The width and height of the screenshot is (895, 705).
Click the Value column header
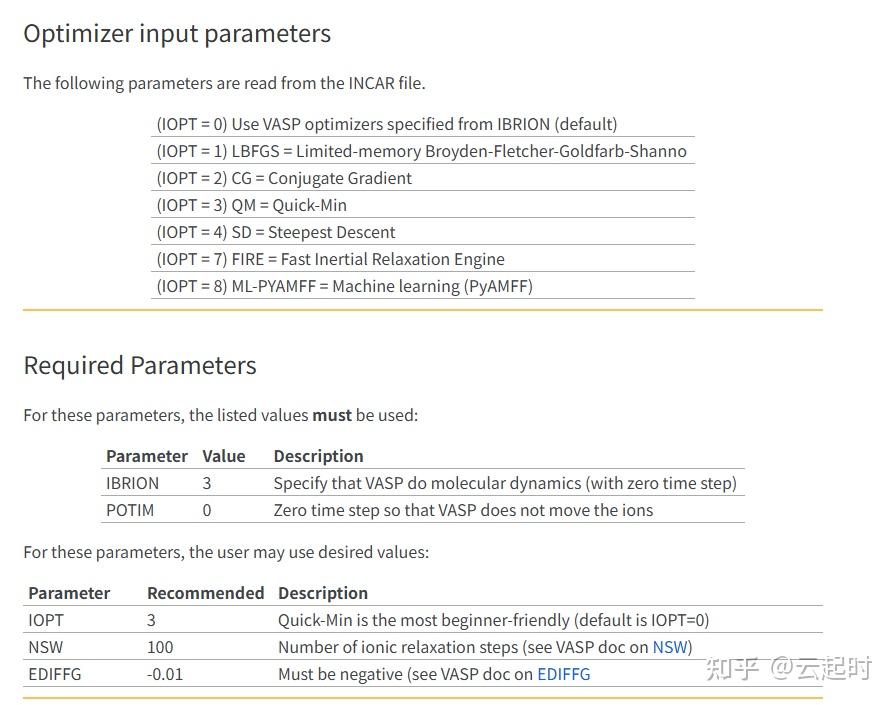pyautogui.click(x=223, y=456)
